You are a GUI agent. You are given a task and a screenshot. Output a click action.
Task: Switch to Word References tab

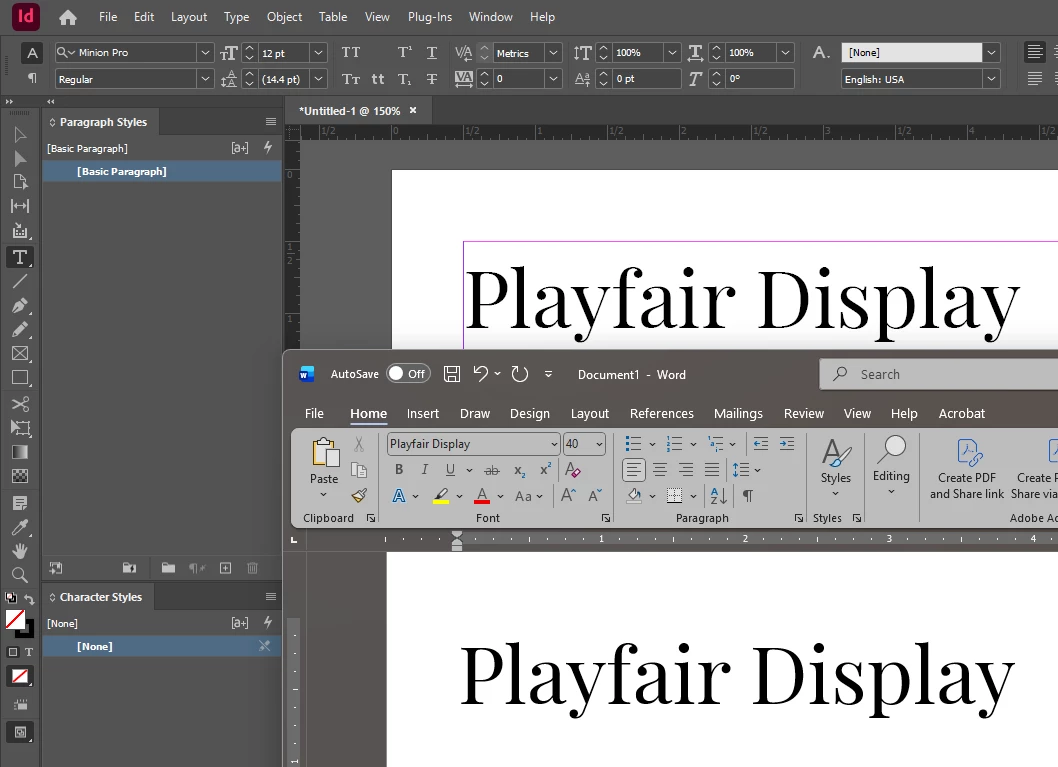(x=661, y=414)
